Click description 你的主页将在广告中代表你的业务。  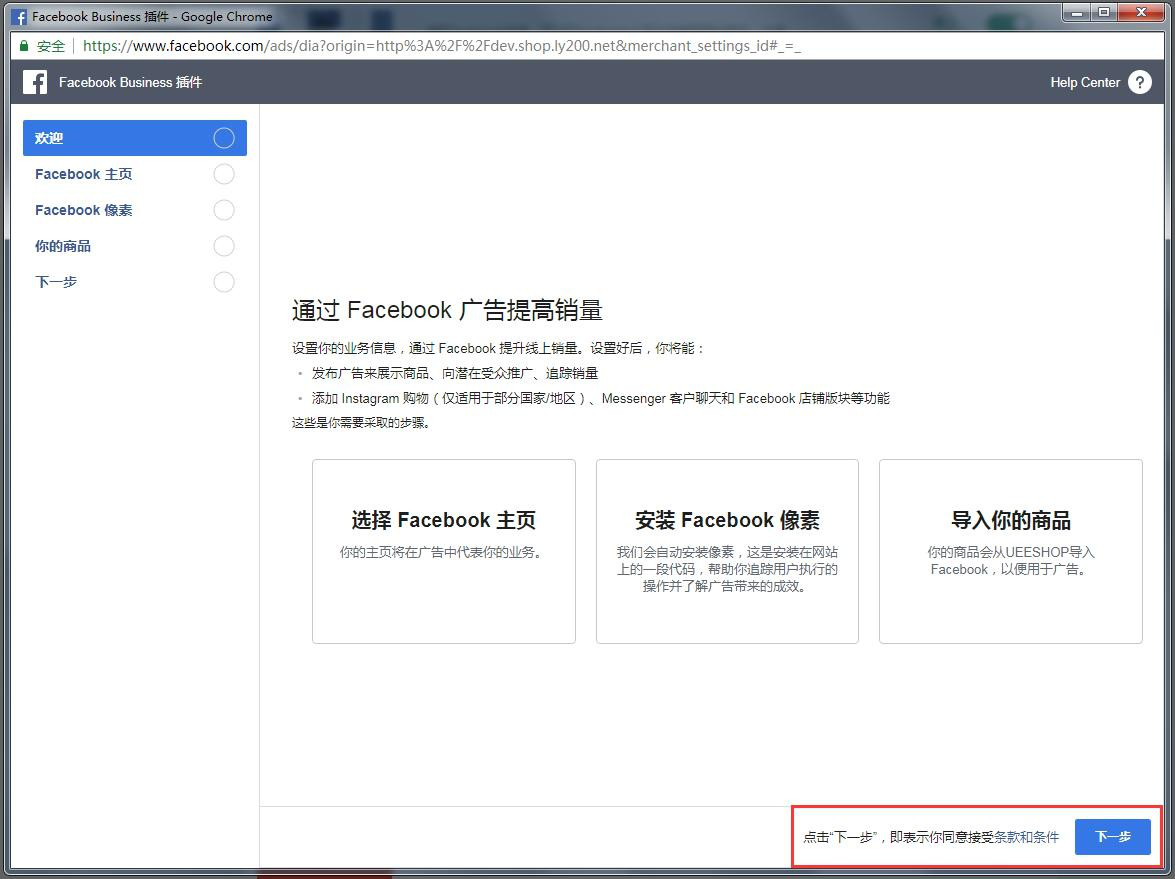pyautogui.click(x=442, y=552)
